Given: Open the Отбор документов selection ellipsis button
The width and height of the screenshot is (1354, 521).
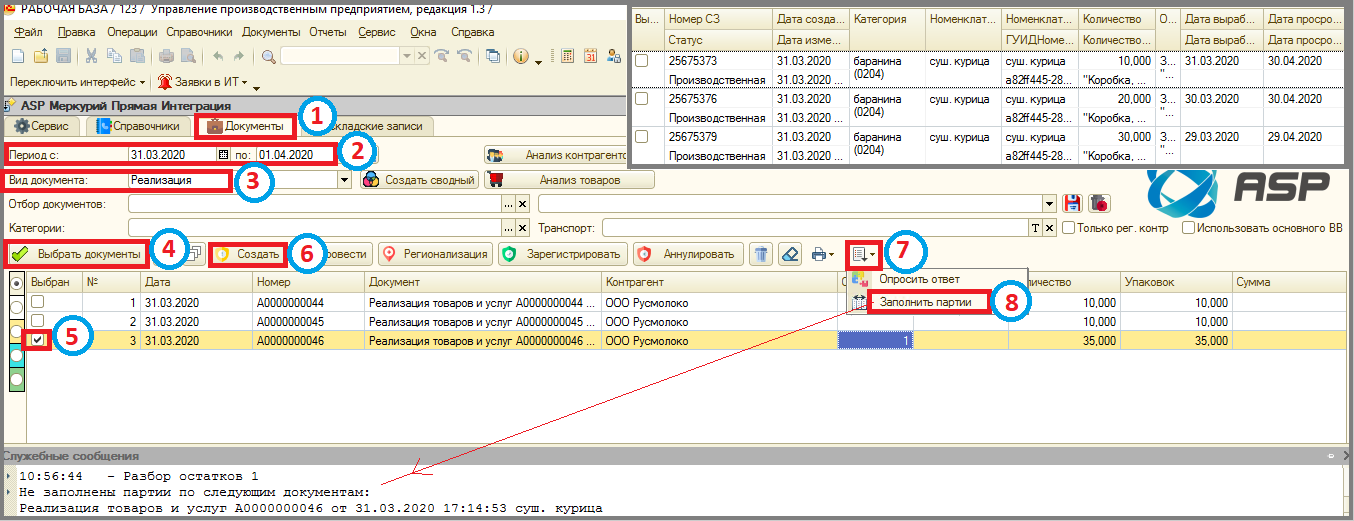Looking at the screenshot, I should click(508, 204).
